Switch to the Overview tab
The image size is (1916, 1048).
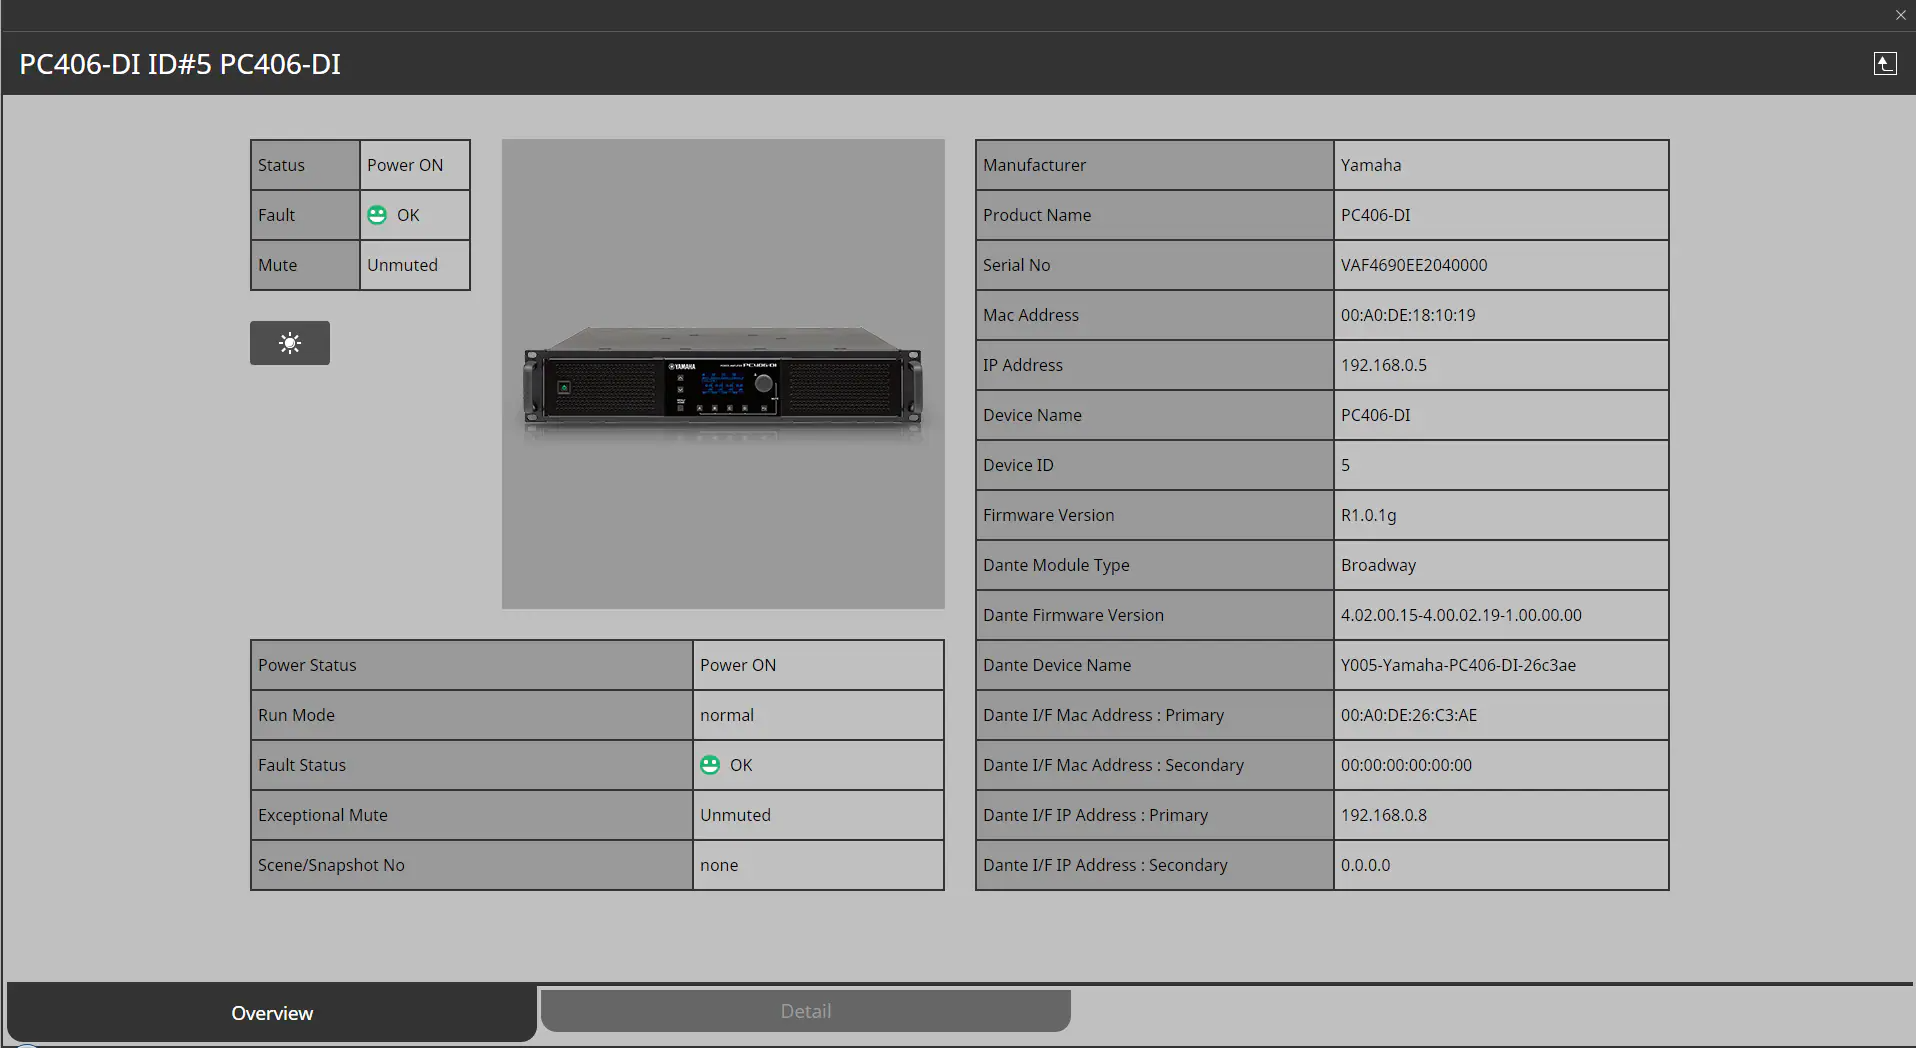(271, 1012)
